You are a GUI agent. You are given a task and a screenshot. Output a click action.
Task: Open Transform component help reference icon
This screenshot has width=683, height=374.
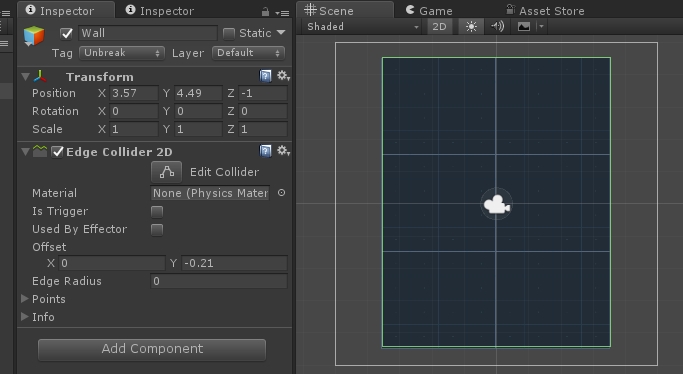point(265,76)
